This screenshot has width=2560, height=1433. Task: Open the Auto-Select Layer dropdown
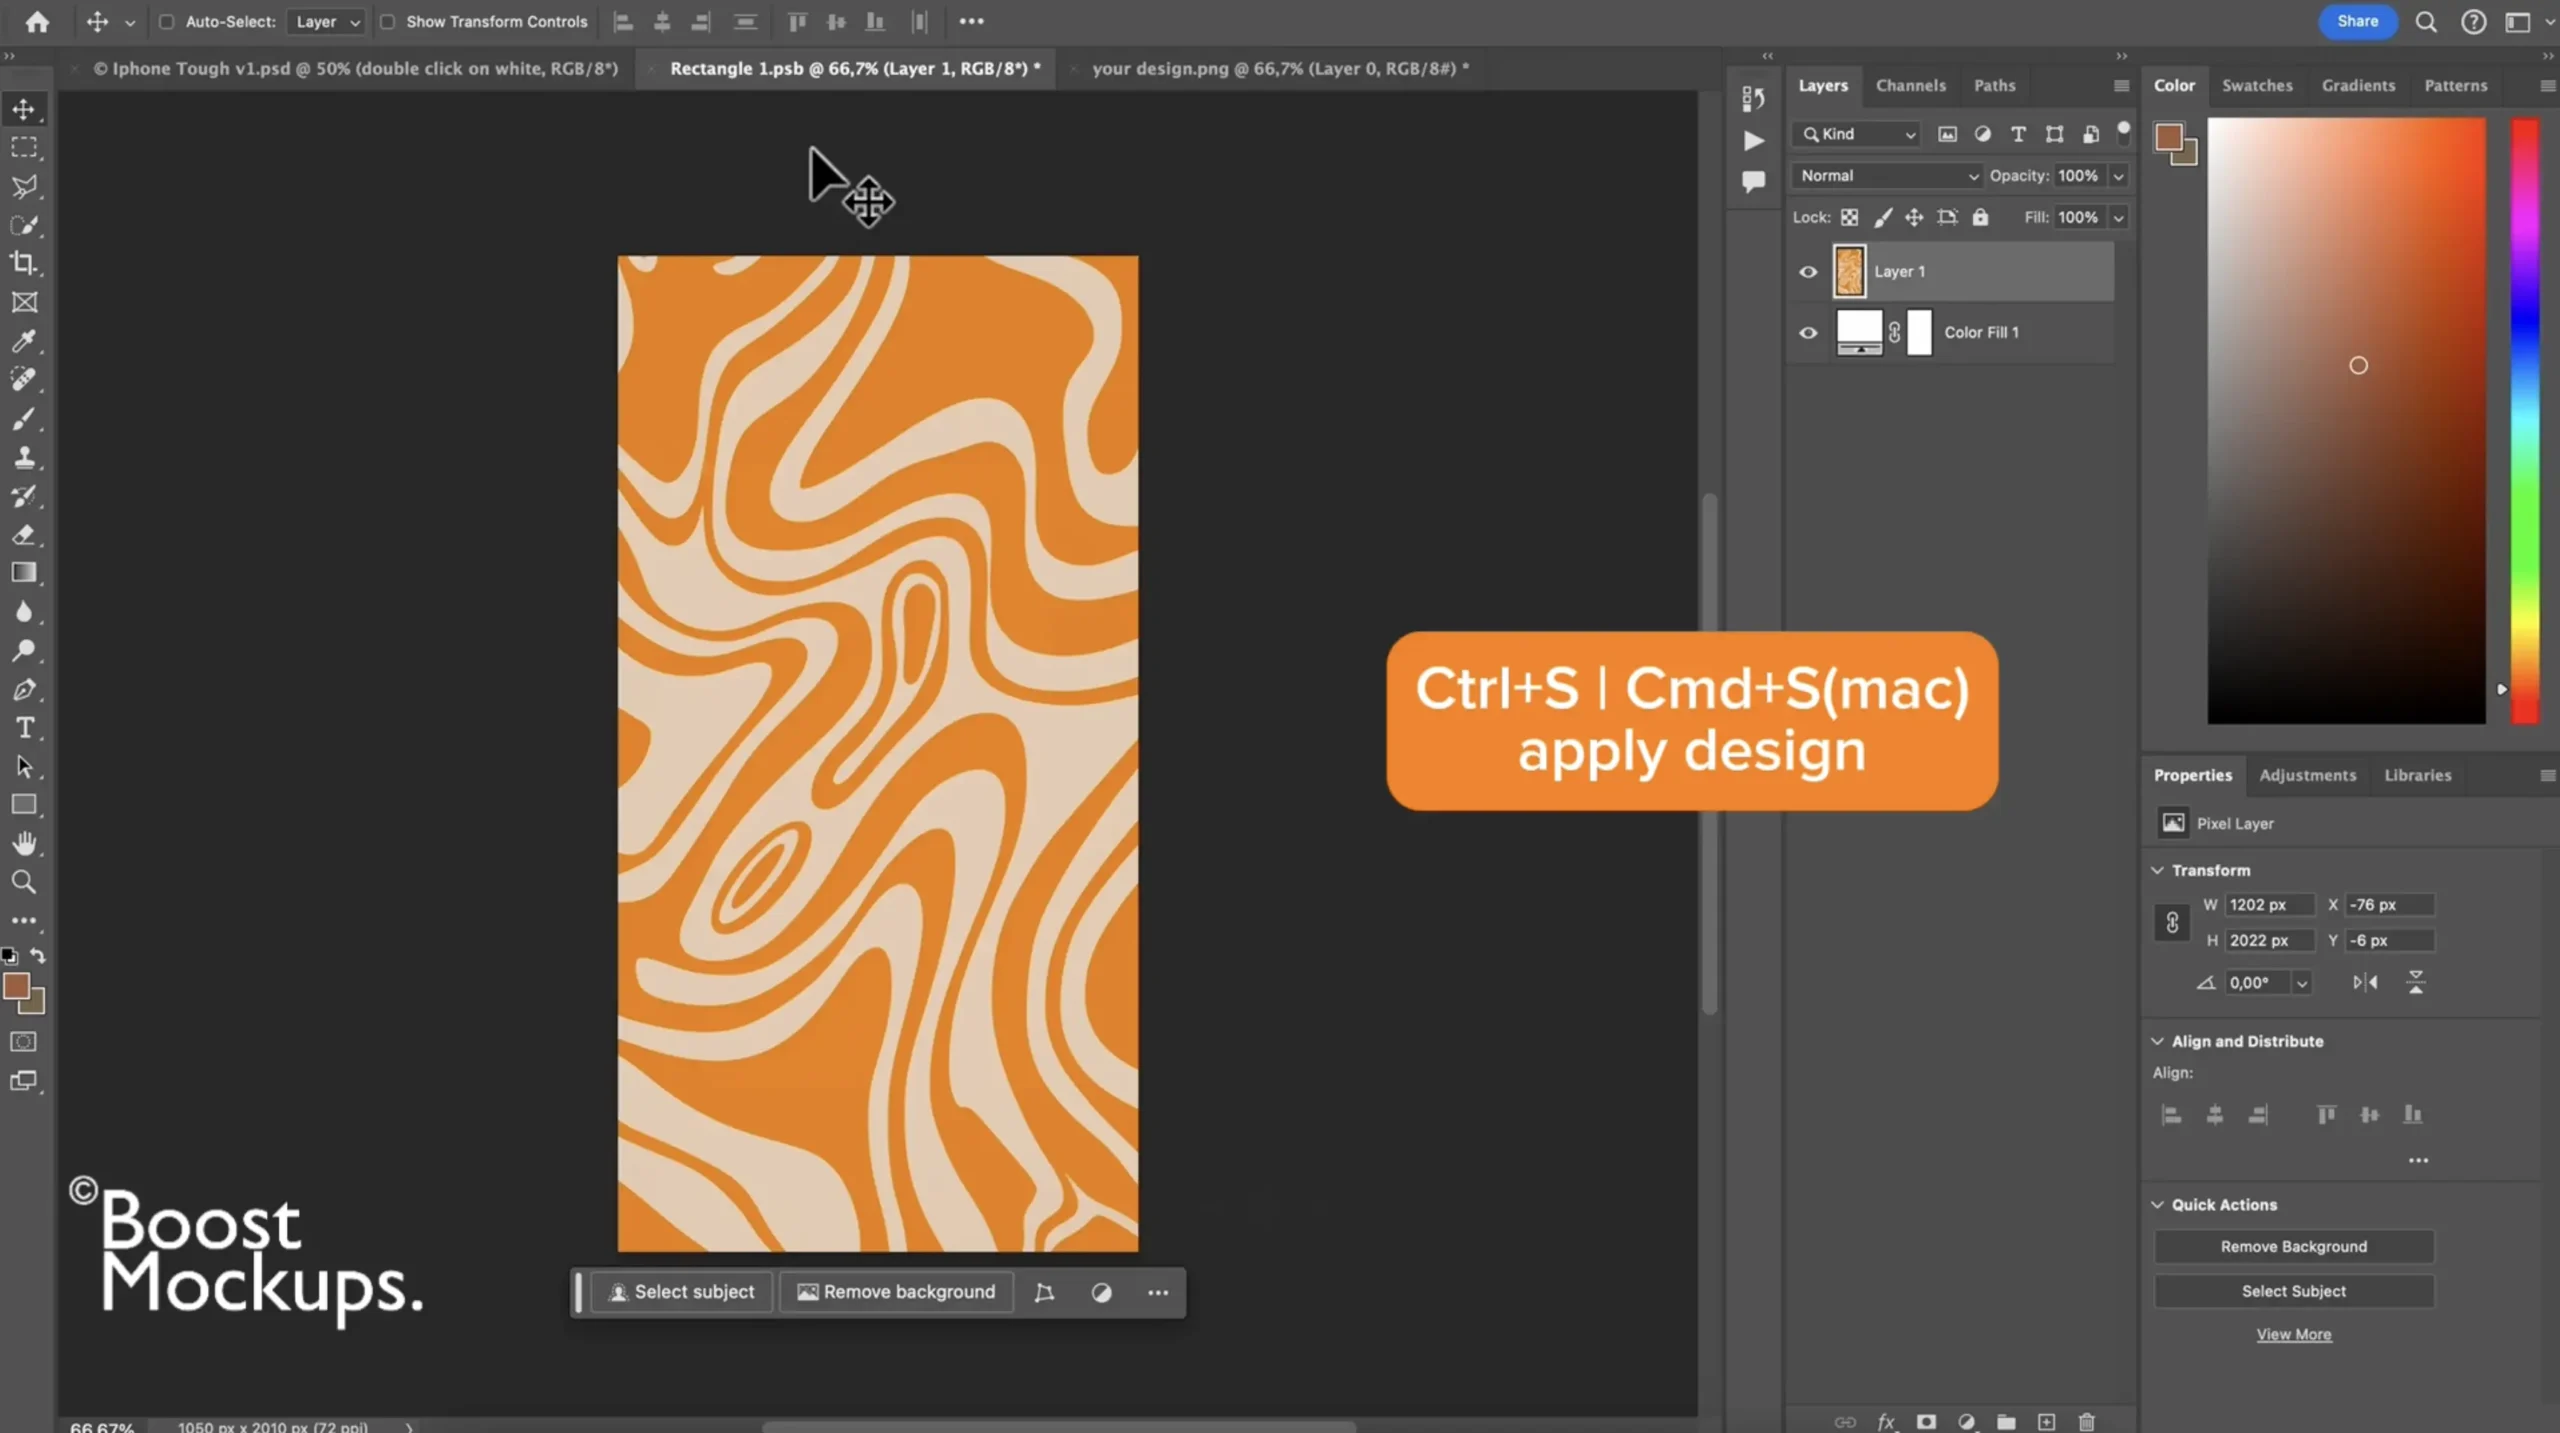326,22
